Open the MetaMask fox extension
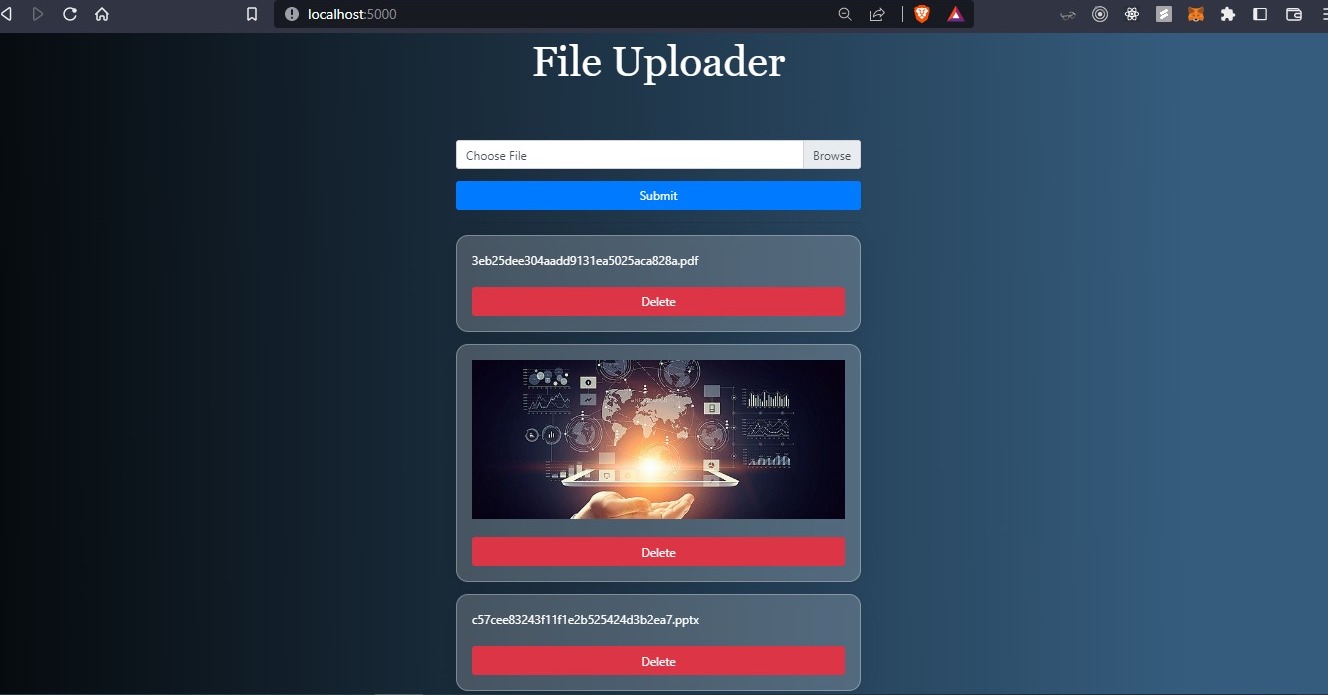 (x=1196, y=14)
